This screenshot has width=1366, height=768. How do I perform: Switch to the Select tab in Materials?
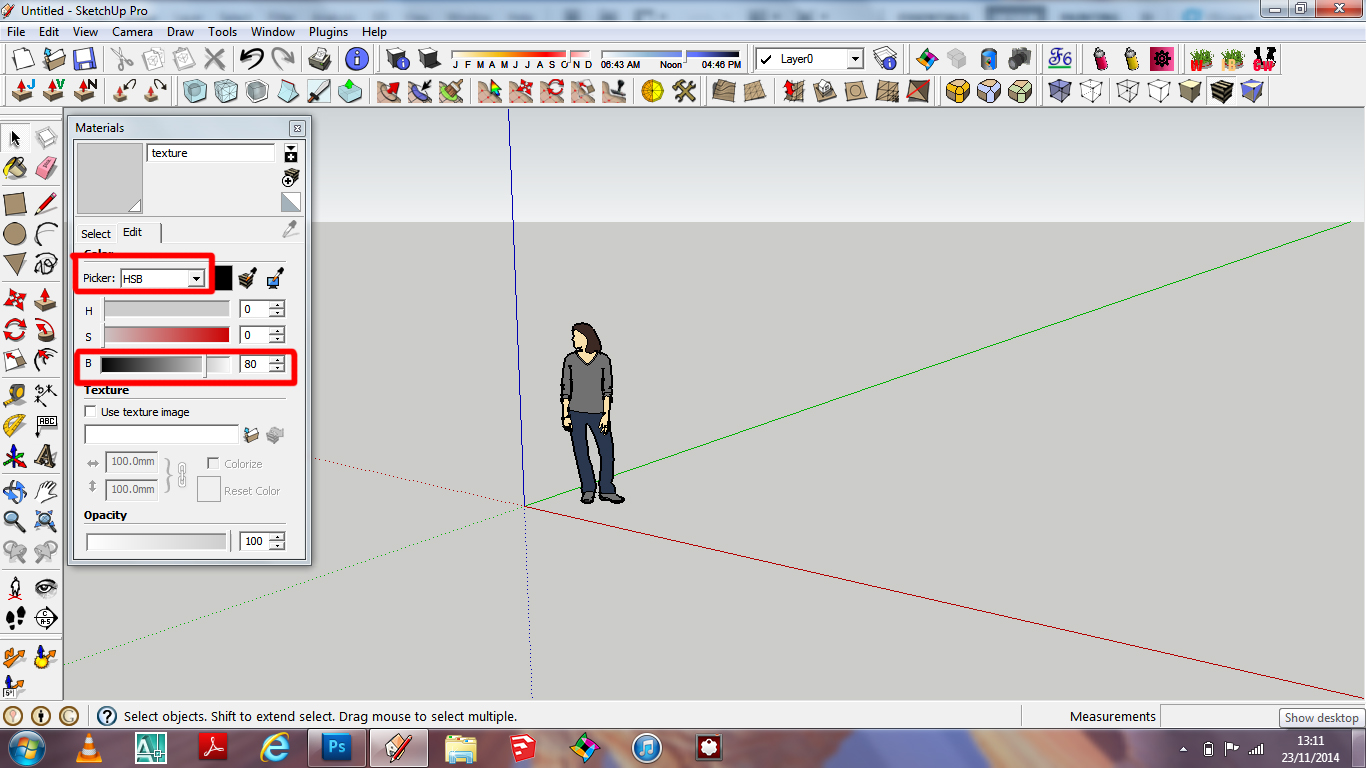96,233
